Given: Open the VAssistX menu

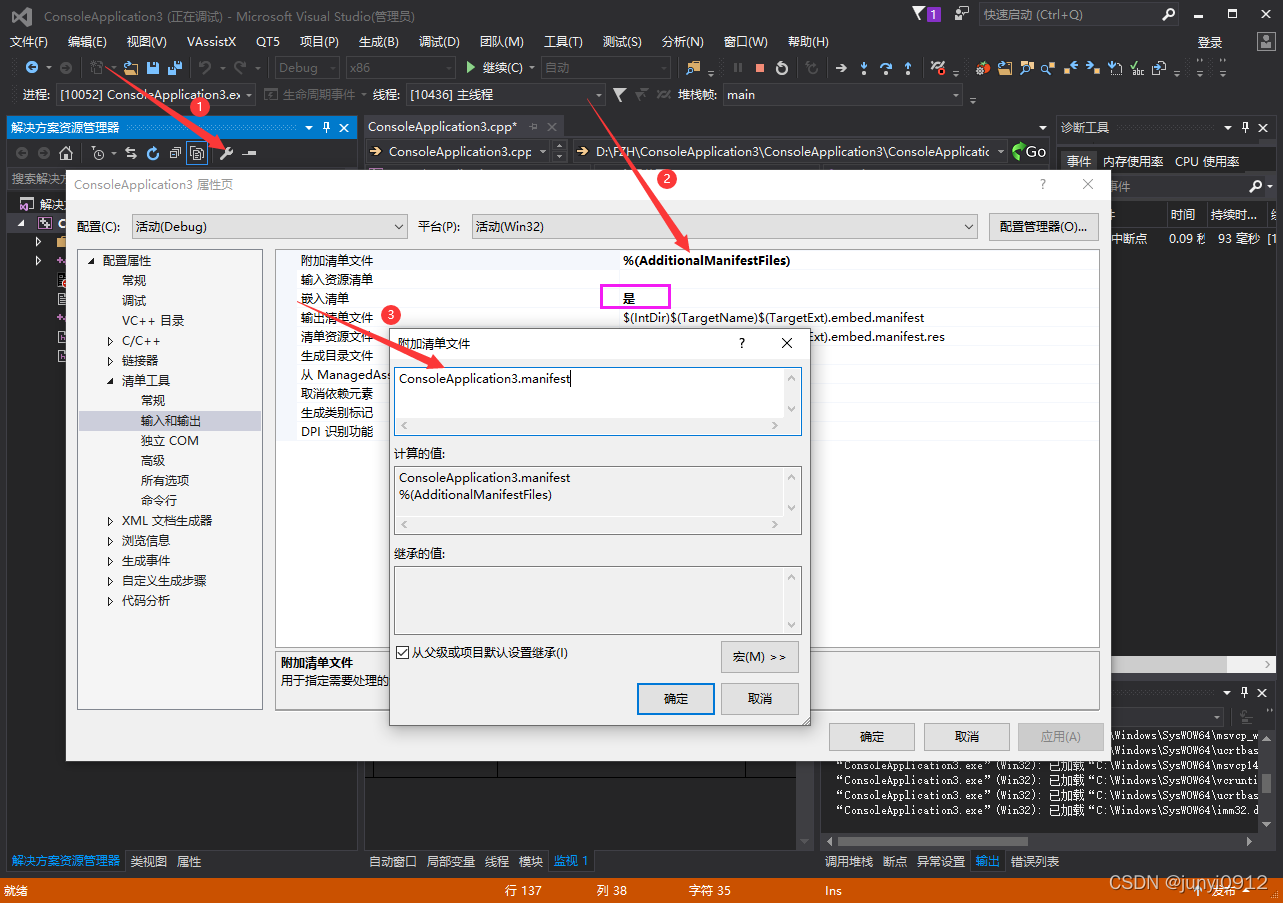Looking at the screenshot, I should [211, 42].
